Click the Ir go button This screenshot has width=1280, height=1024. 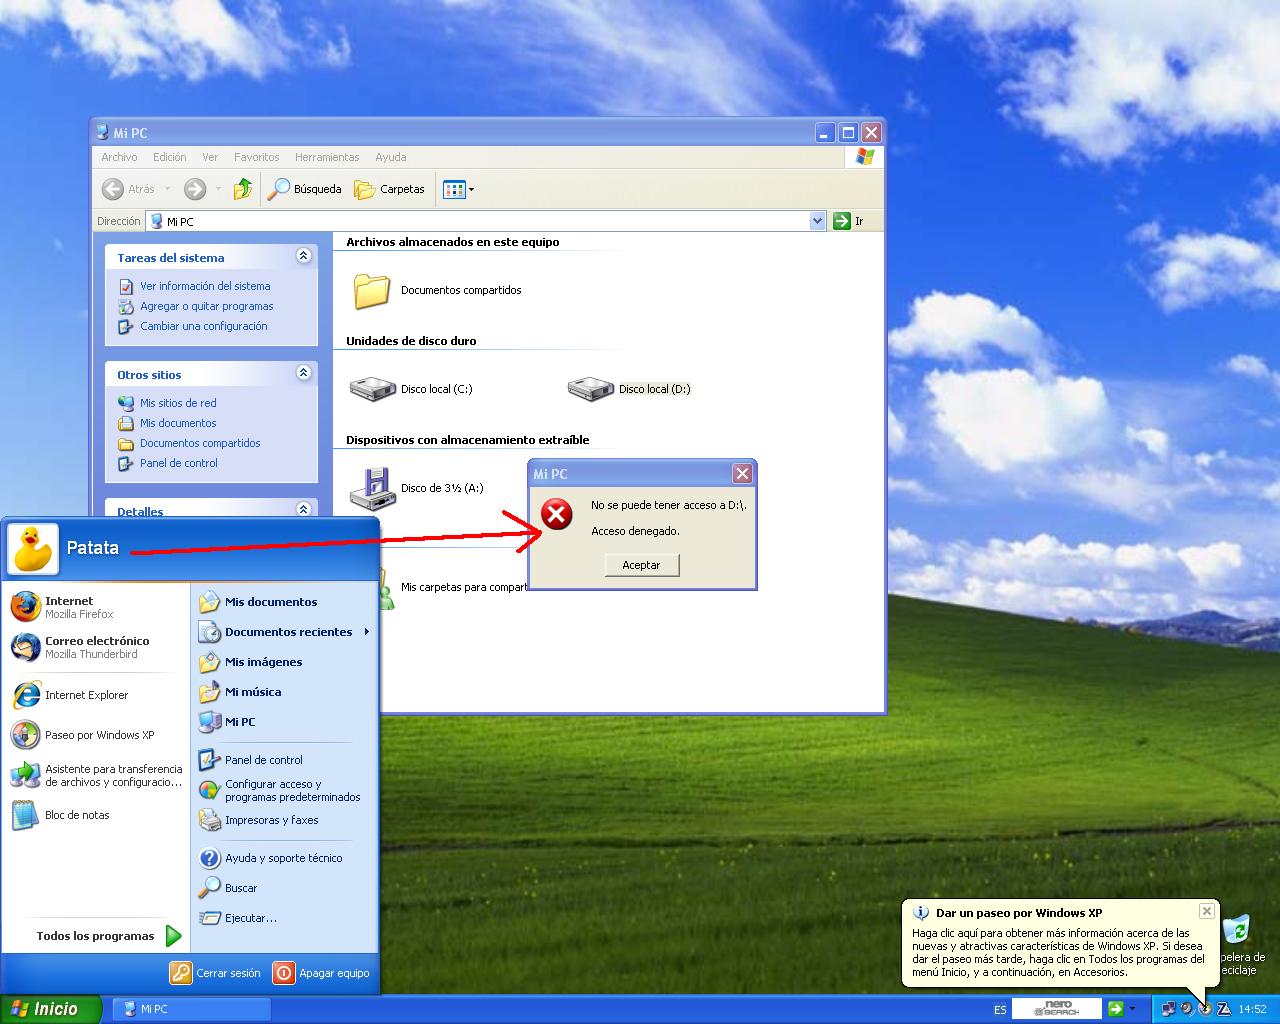848,221
